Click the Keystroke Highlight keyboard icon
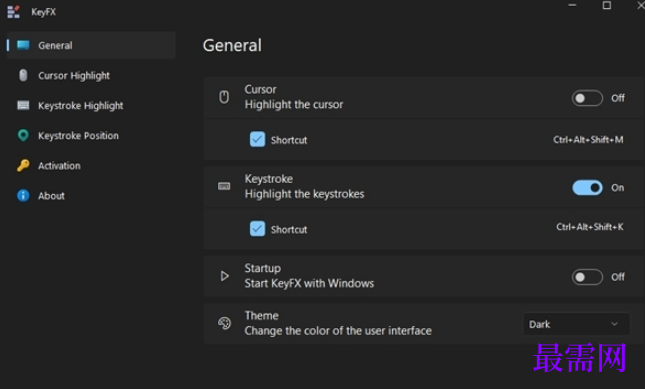 [23, 105]
